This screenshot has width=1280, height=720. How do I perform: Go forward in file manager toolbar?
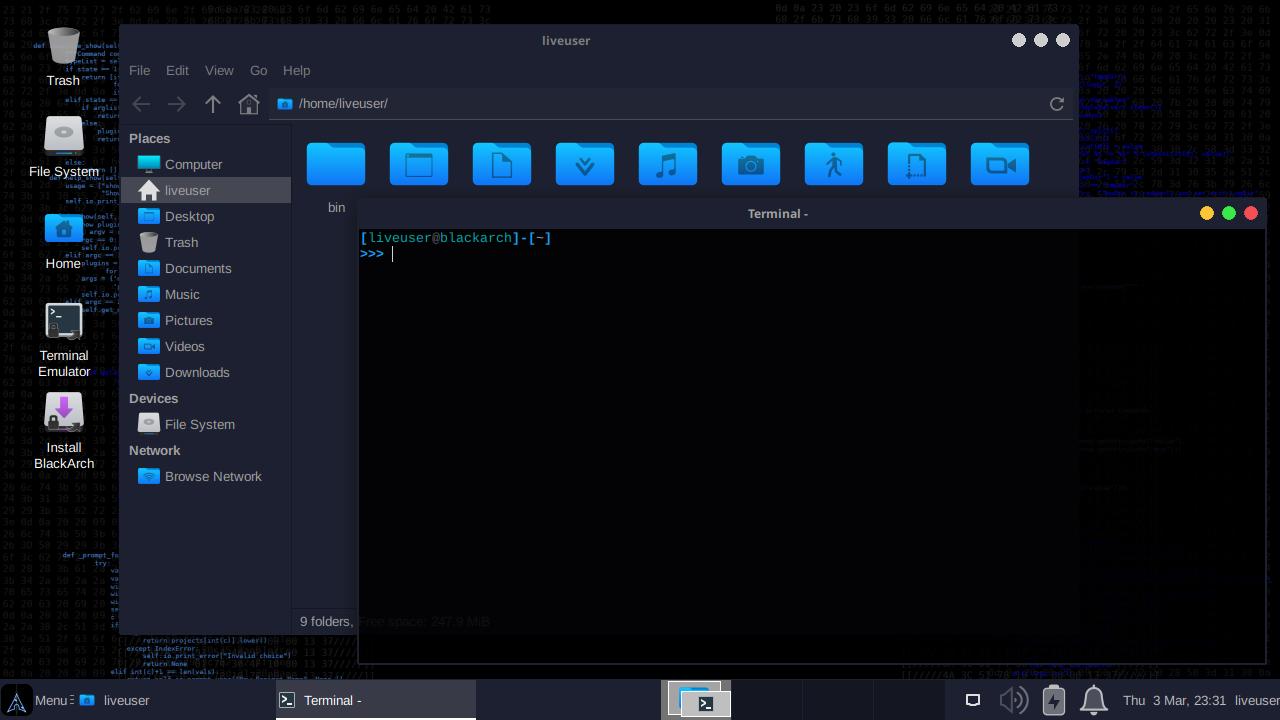(x=177, y=104)
